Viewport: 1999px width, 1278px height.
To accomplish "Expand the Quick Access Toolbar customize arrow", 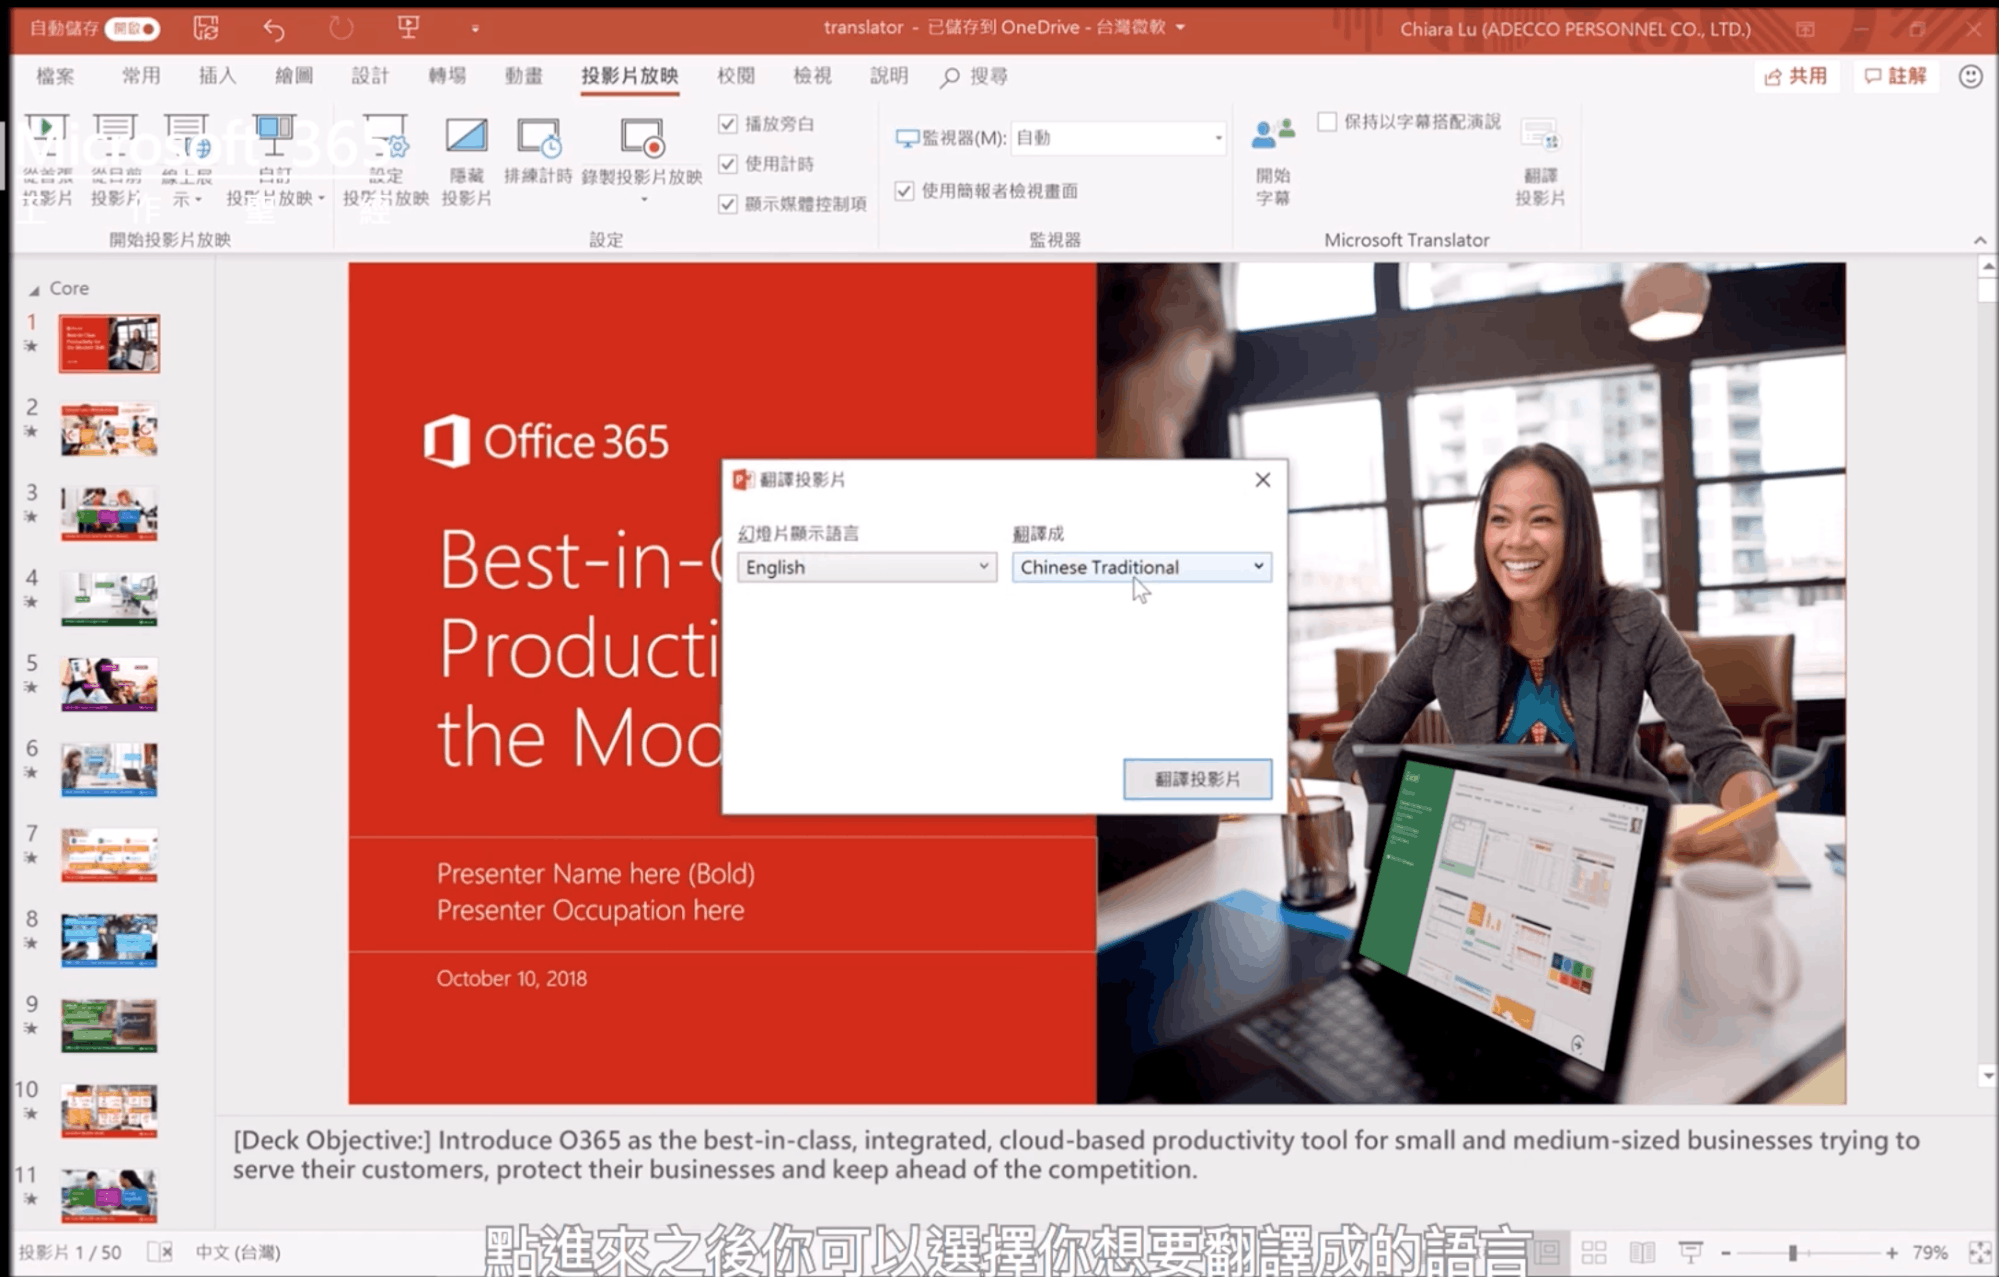I will [x=475, y=28].
